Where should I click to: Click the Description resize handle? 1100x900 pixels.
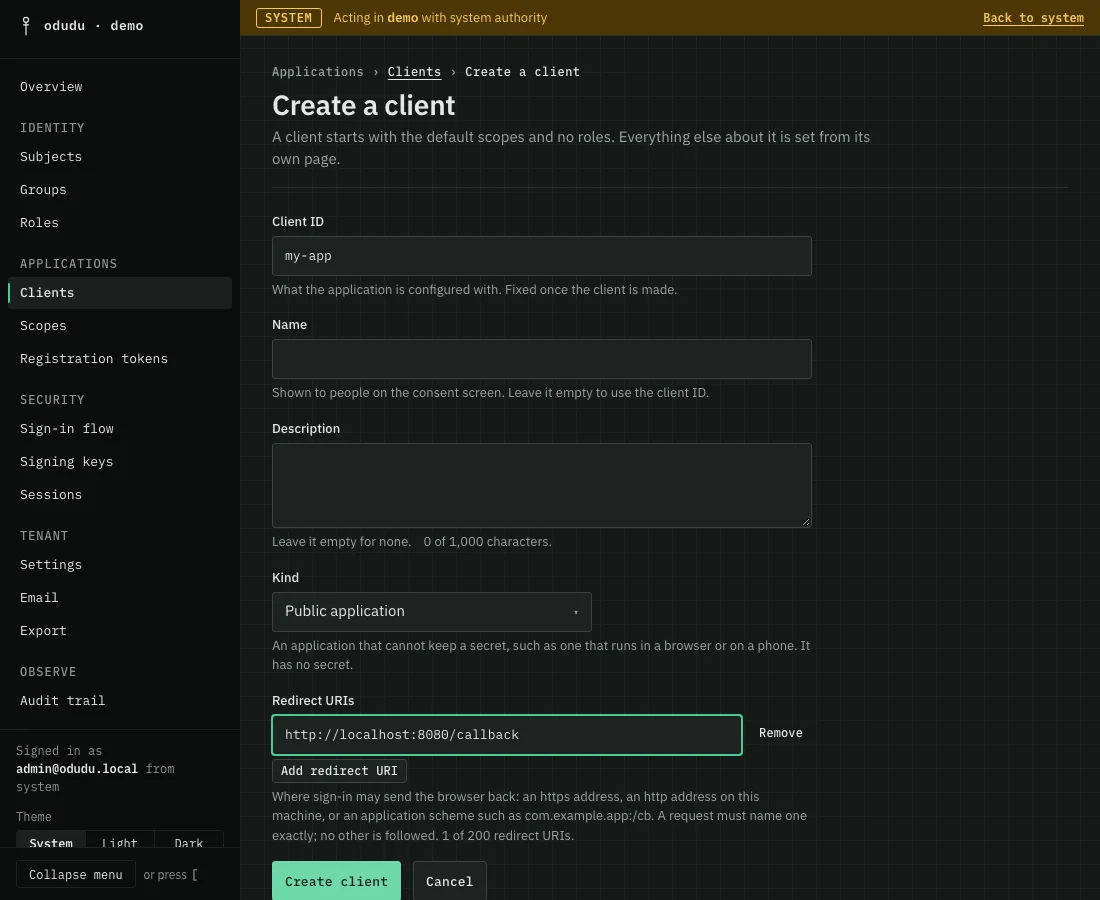(805, 521)
